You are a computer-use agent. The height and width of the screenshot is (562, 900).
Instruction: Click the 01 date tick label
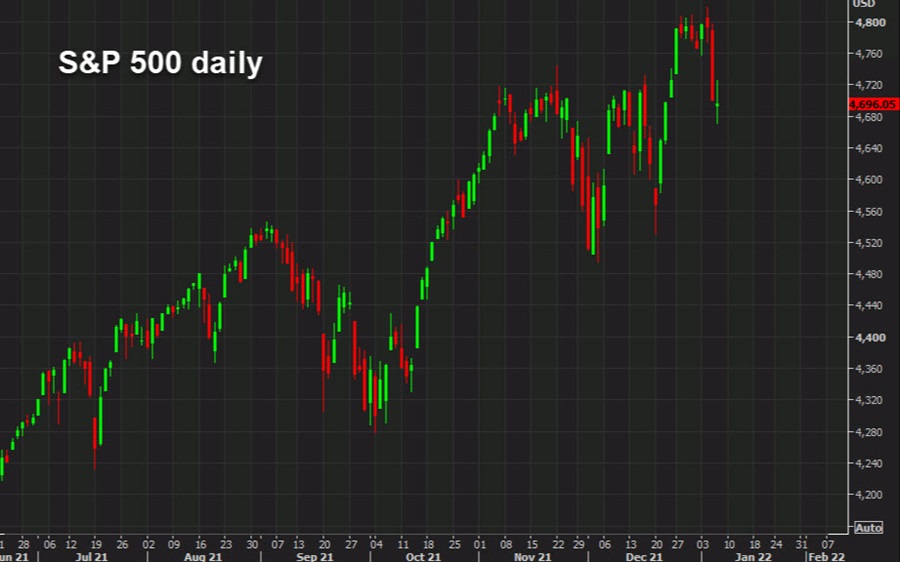pyautogui.click(x=479, y=544)
